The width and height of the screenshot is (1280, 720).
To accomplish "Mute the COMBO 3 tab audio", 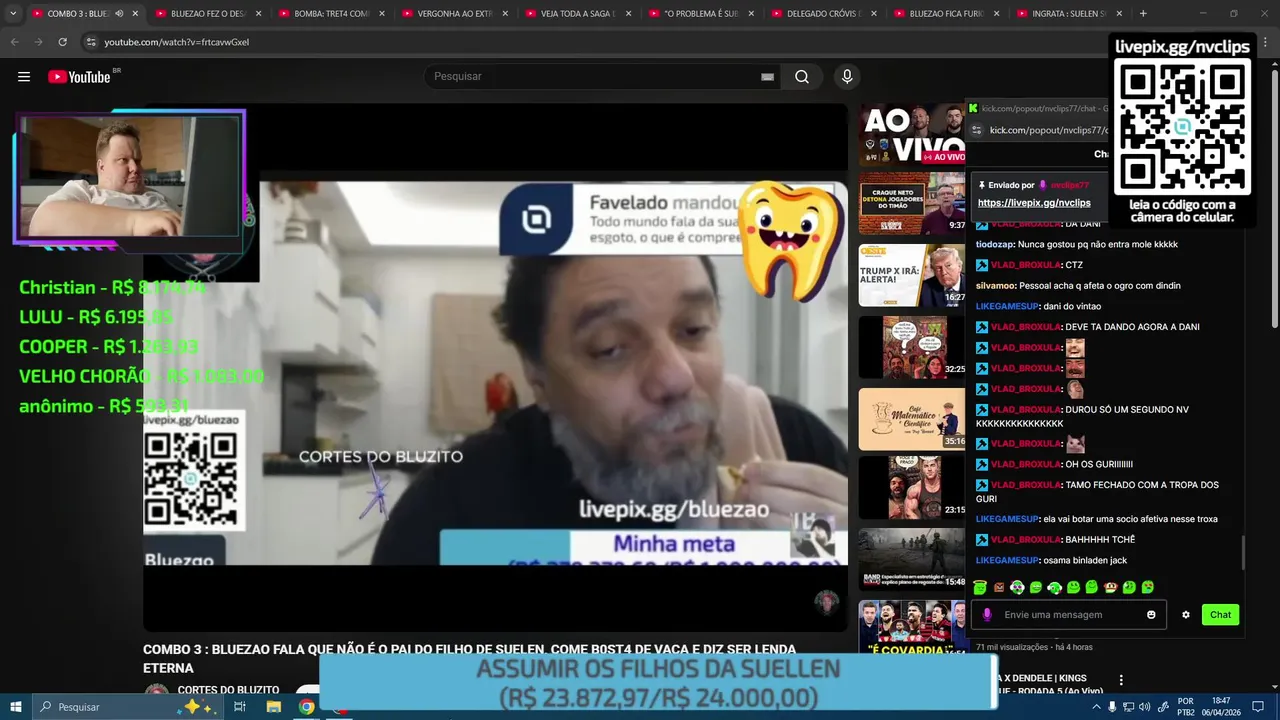I will [x=119, y=14].
